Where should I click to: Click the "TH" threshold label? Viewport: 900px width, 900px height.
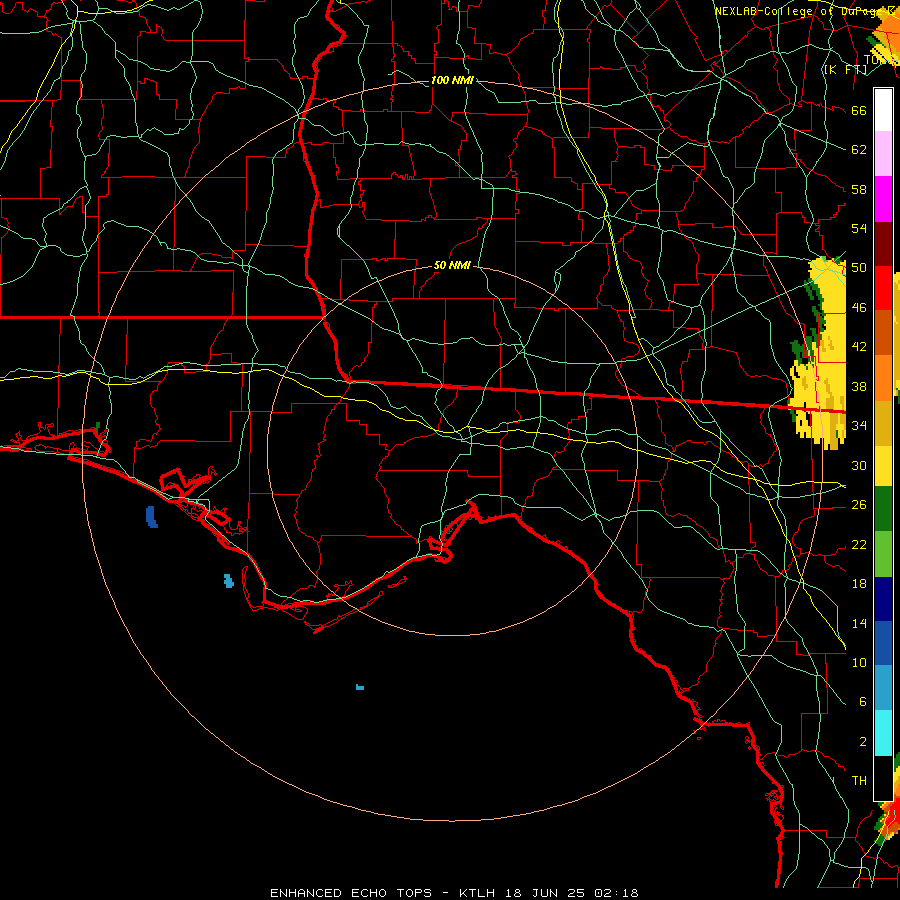coord(859,781)
